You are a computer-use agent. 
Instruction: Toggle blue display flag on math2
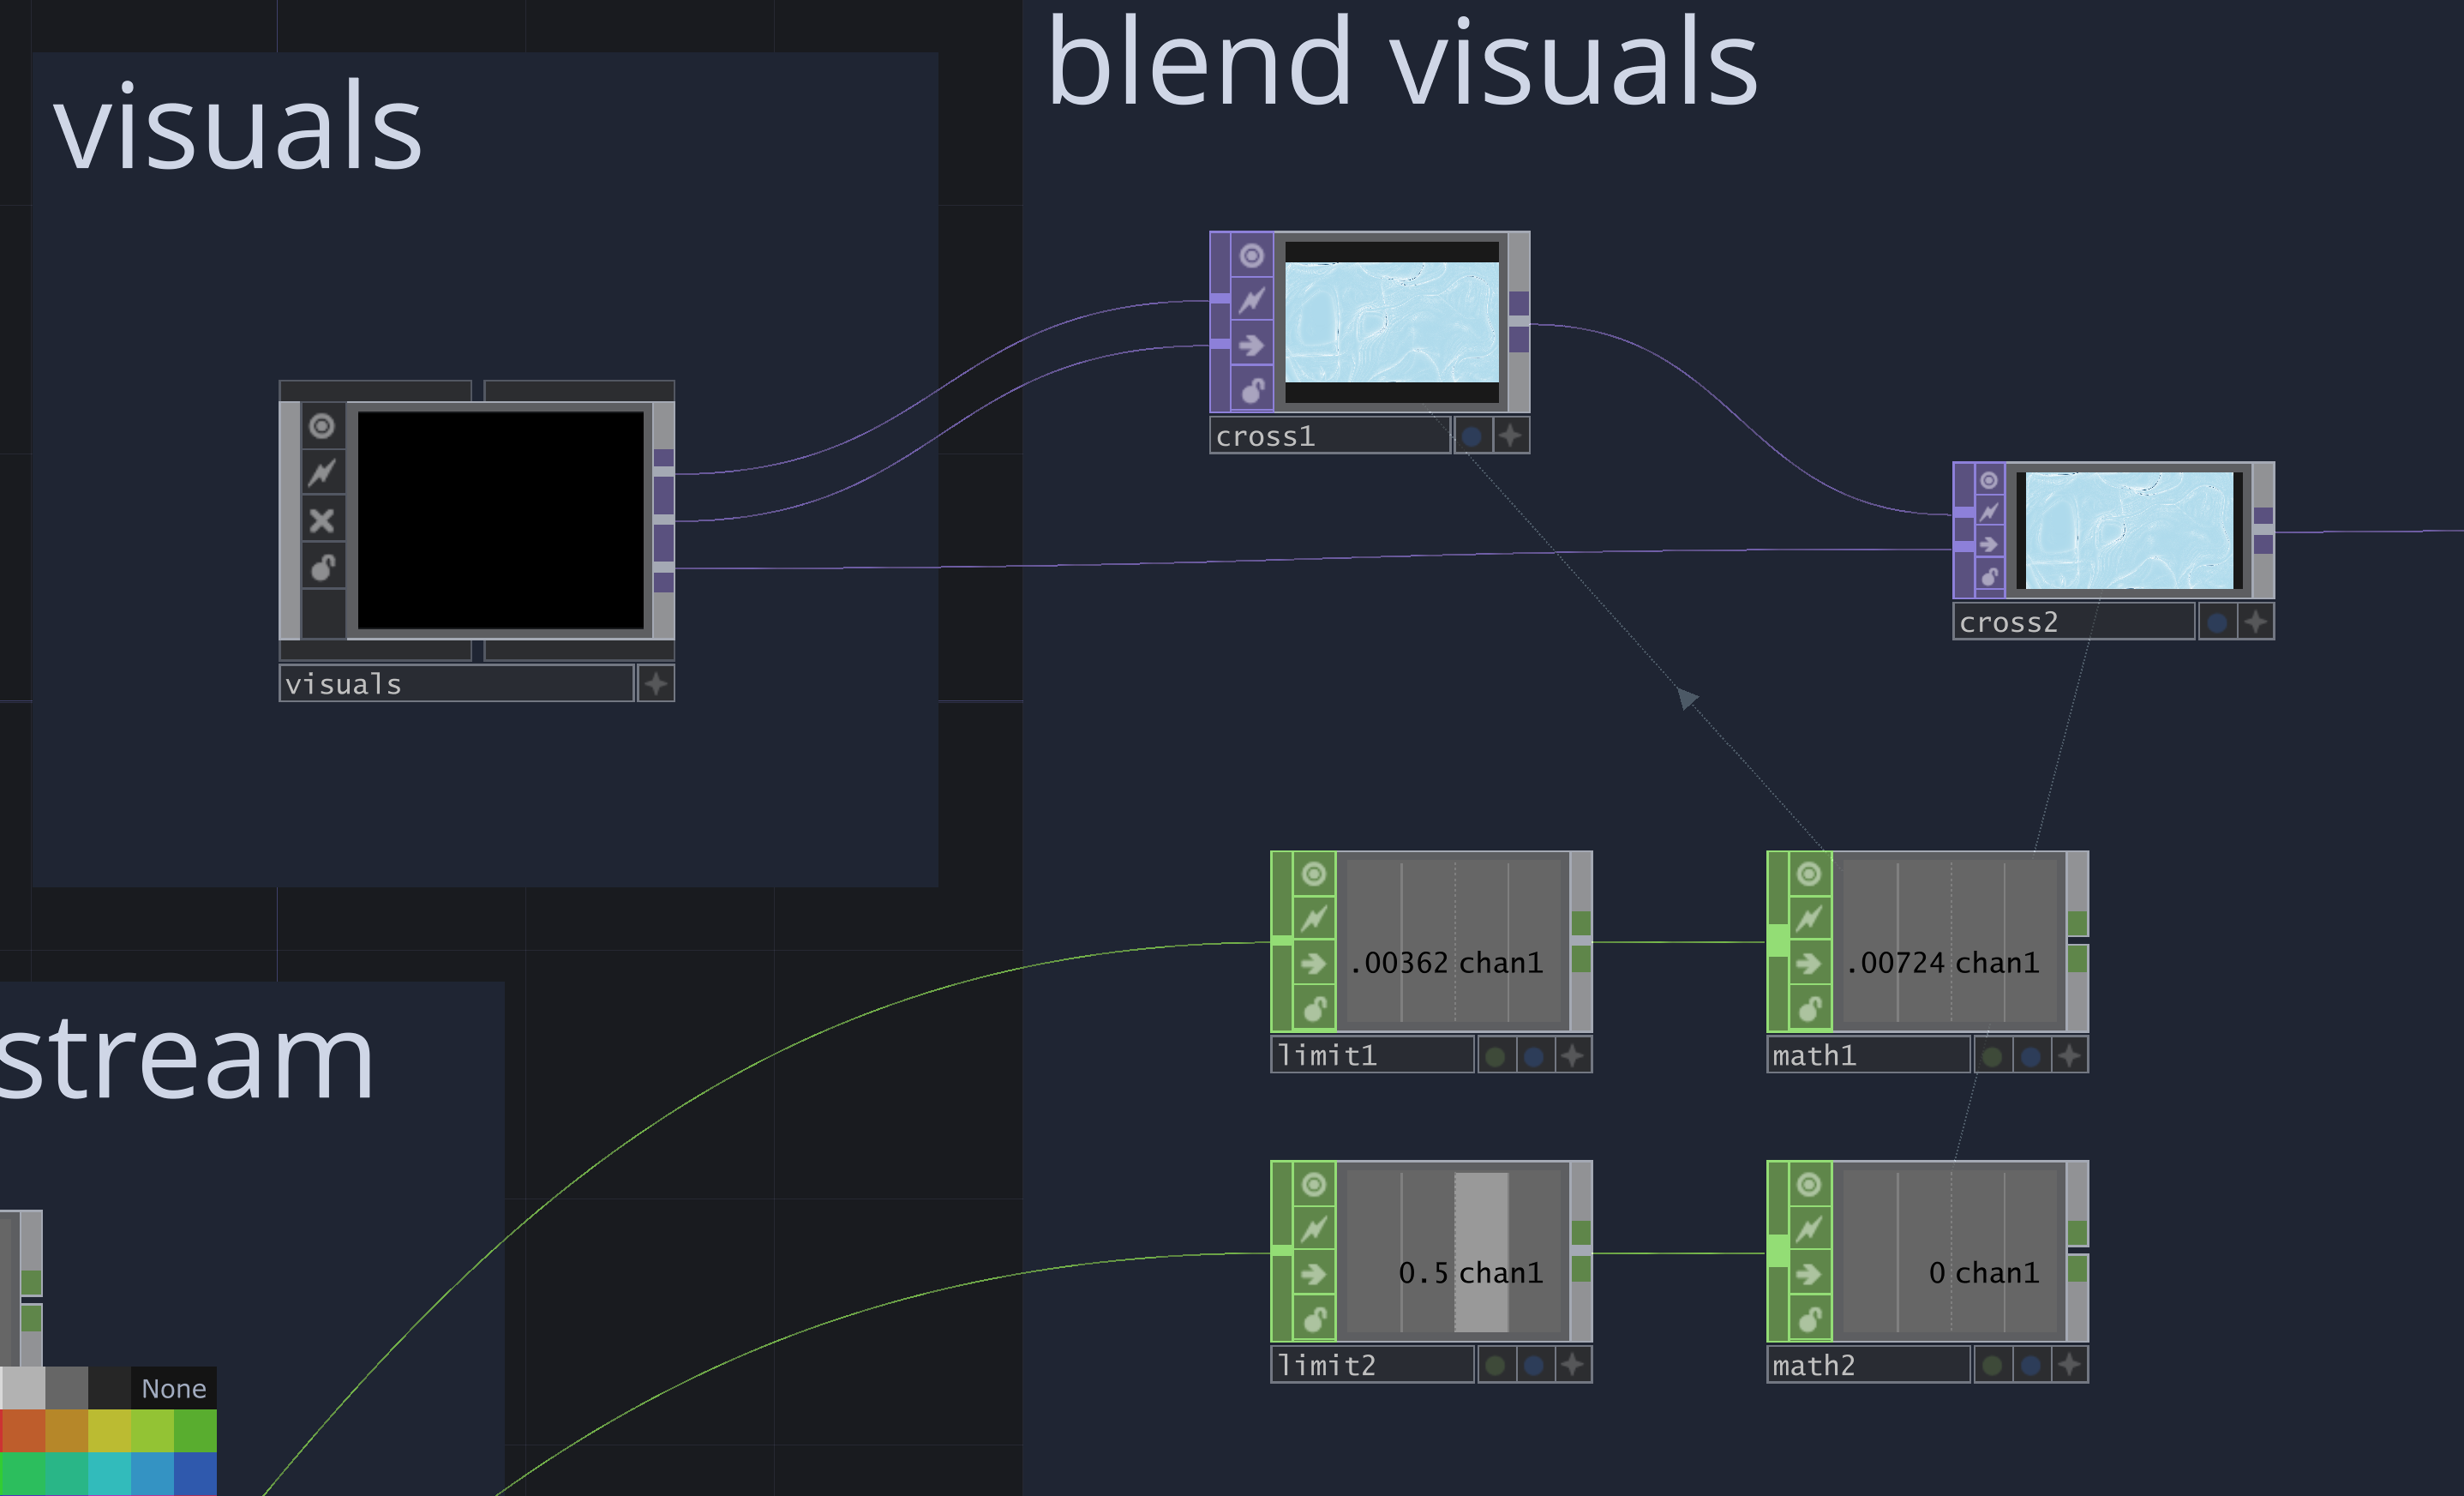(x=2030, y=1365)
